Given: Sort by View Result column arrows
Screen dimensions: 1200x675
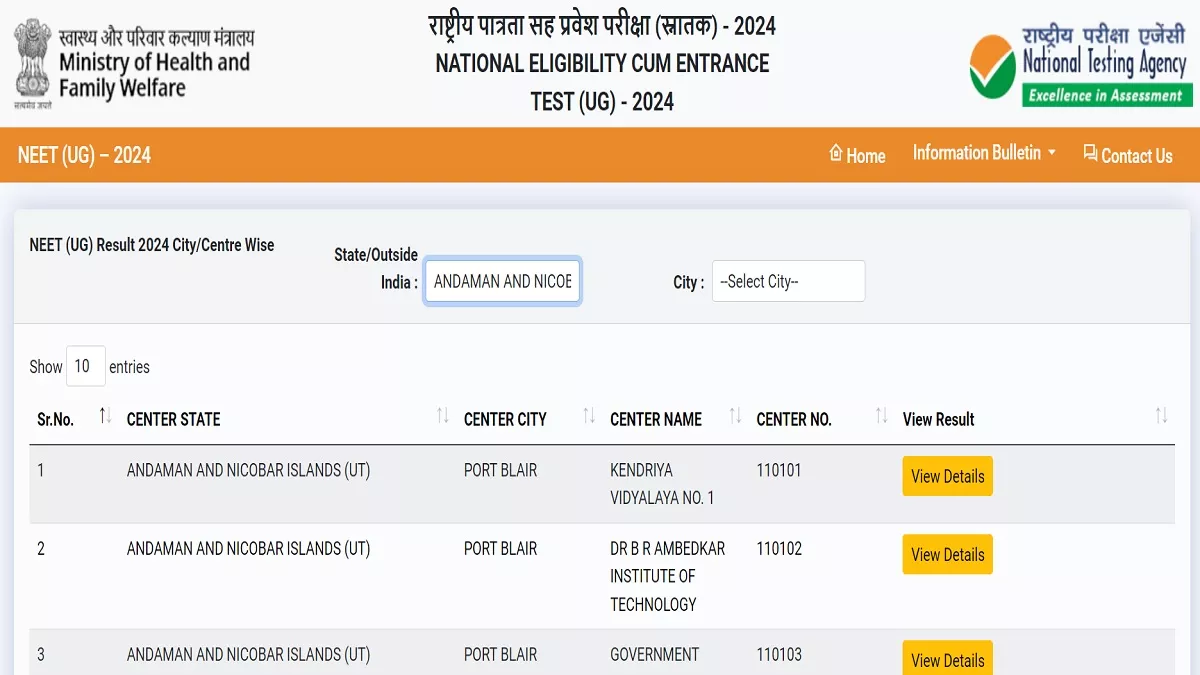Looking at the screenshot, I should pos(1161,416).
